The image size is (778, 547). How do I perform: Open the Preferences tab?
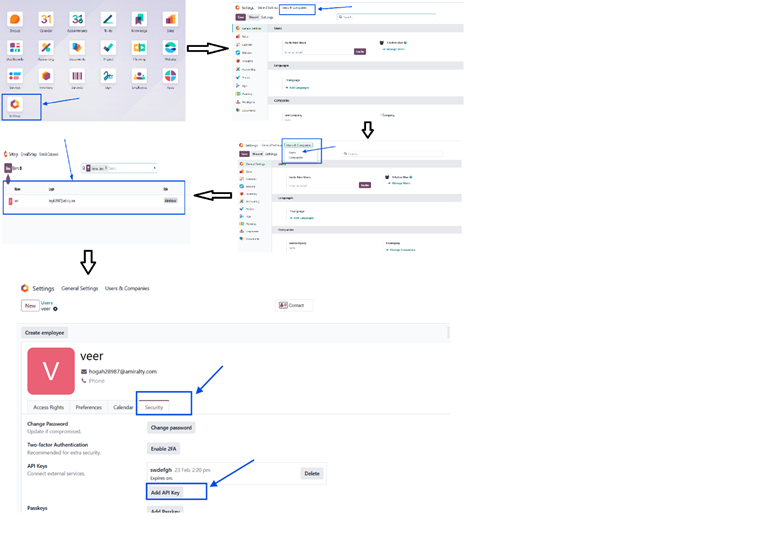pyautogui.click(x=88, y=407)
